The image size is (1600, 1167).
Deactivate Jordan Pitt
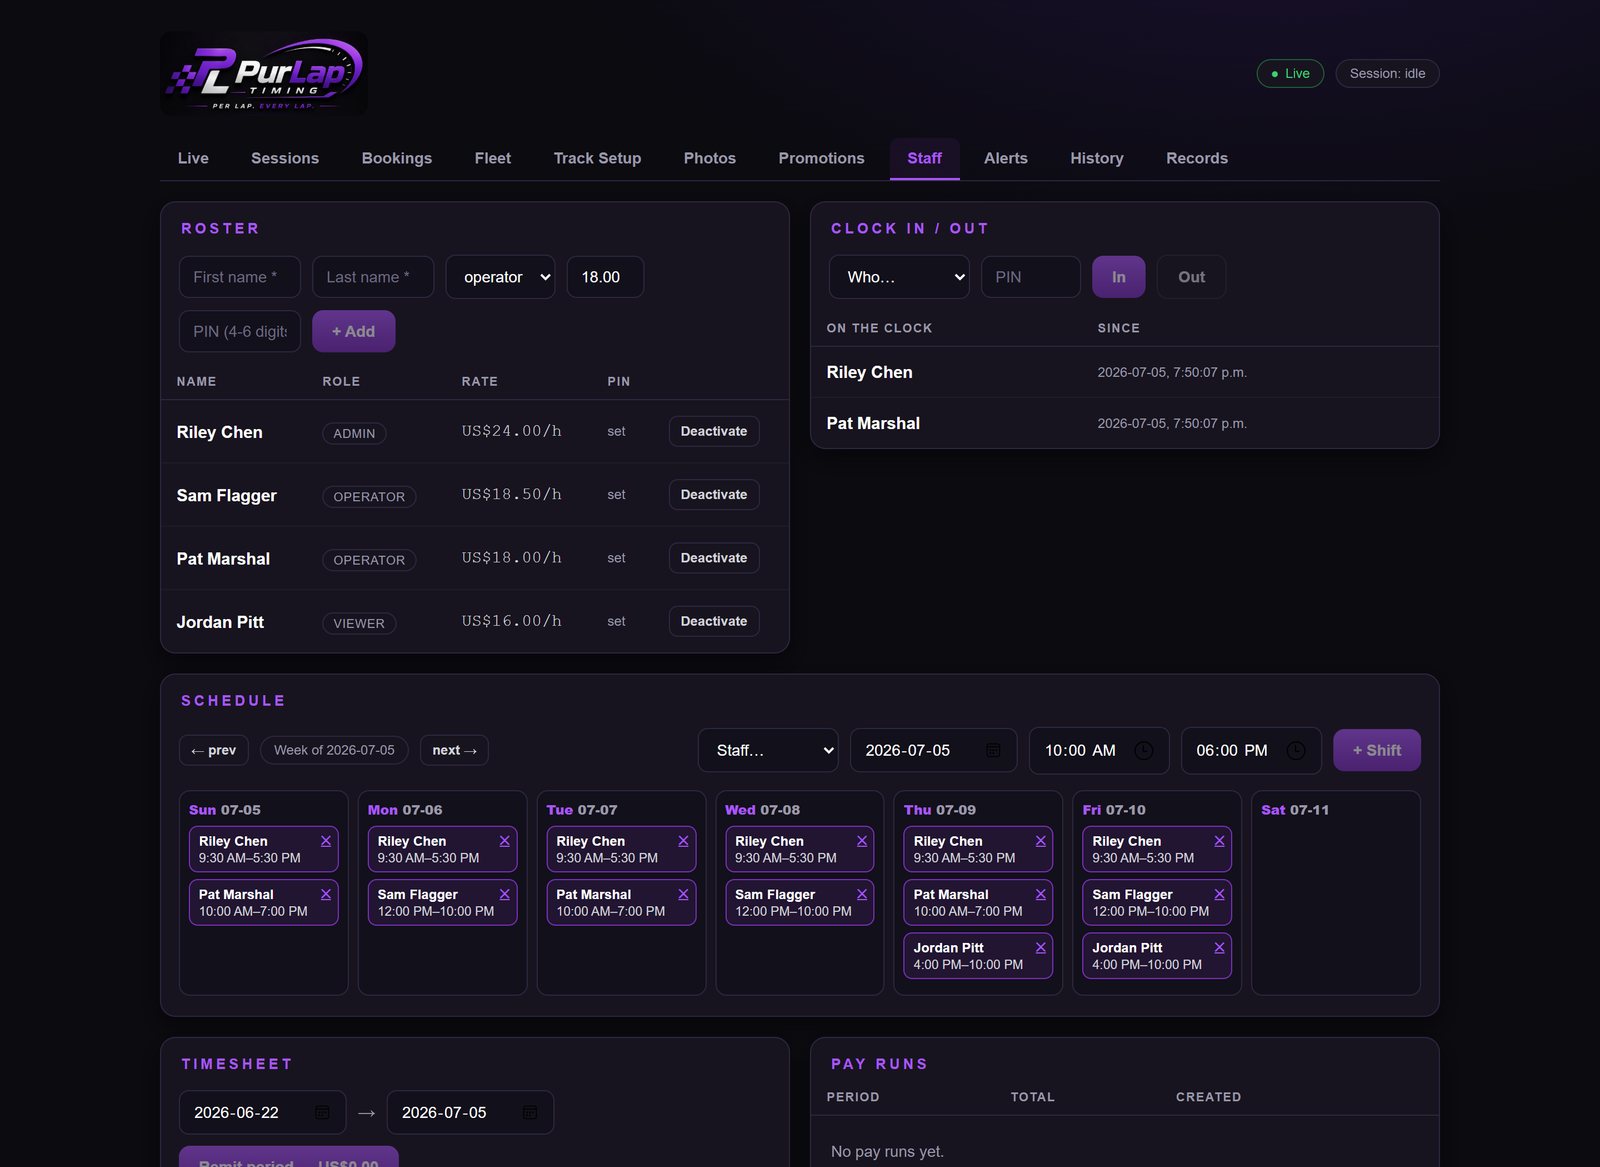pos(714,621)
